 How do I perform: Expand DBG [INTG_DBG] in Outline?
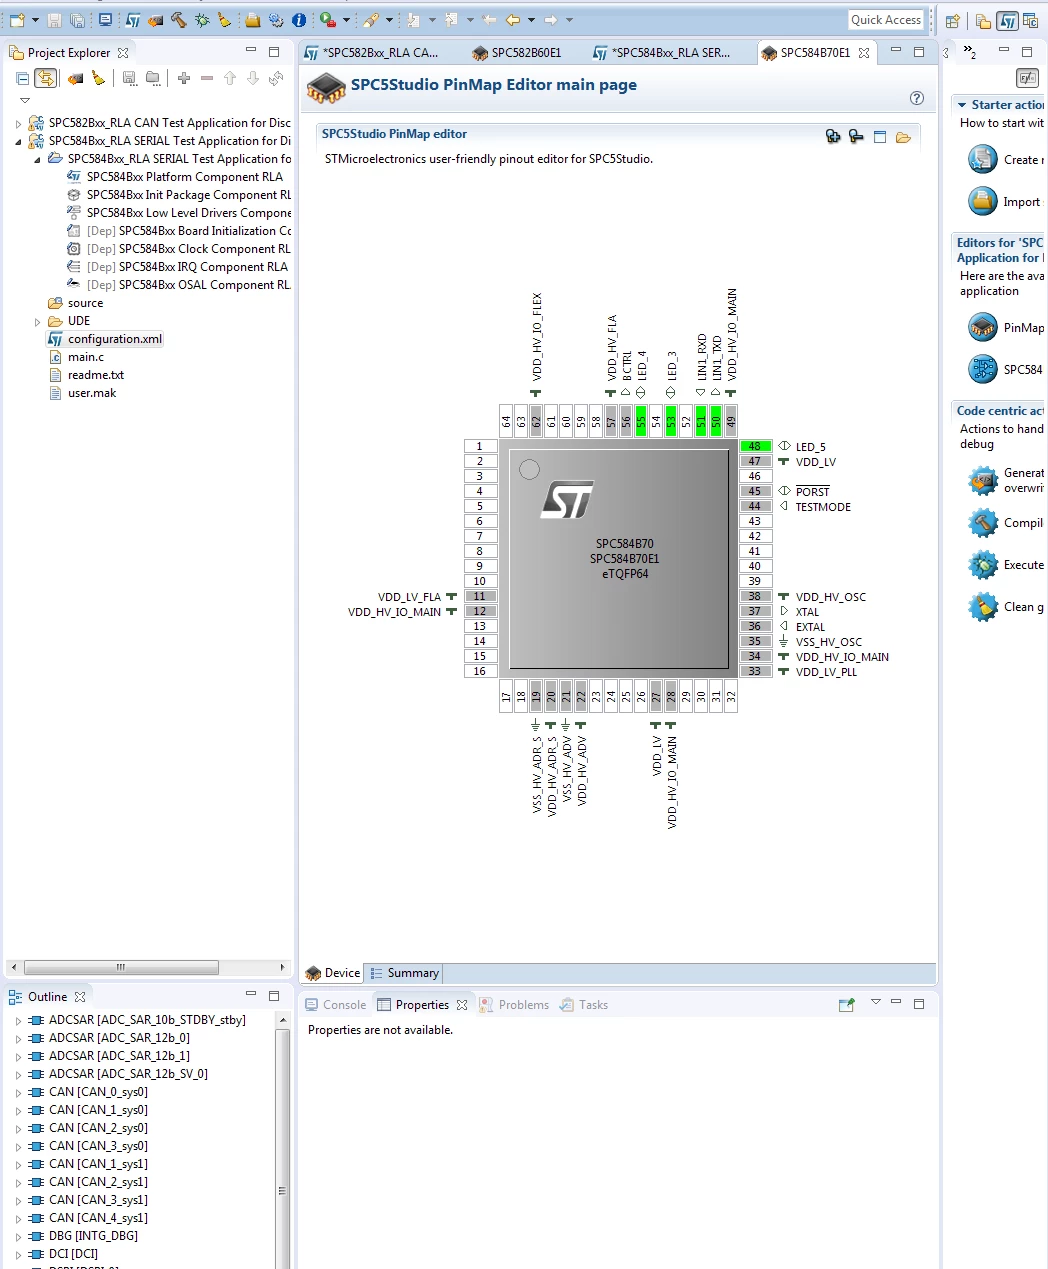click(x=18, y=1236)
